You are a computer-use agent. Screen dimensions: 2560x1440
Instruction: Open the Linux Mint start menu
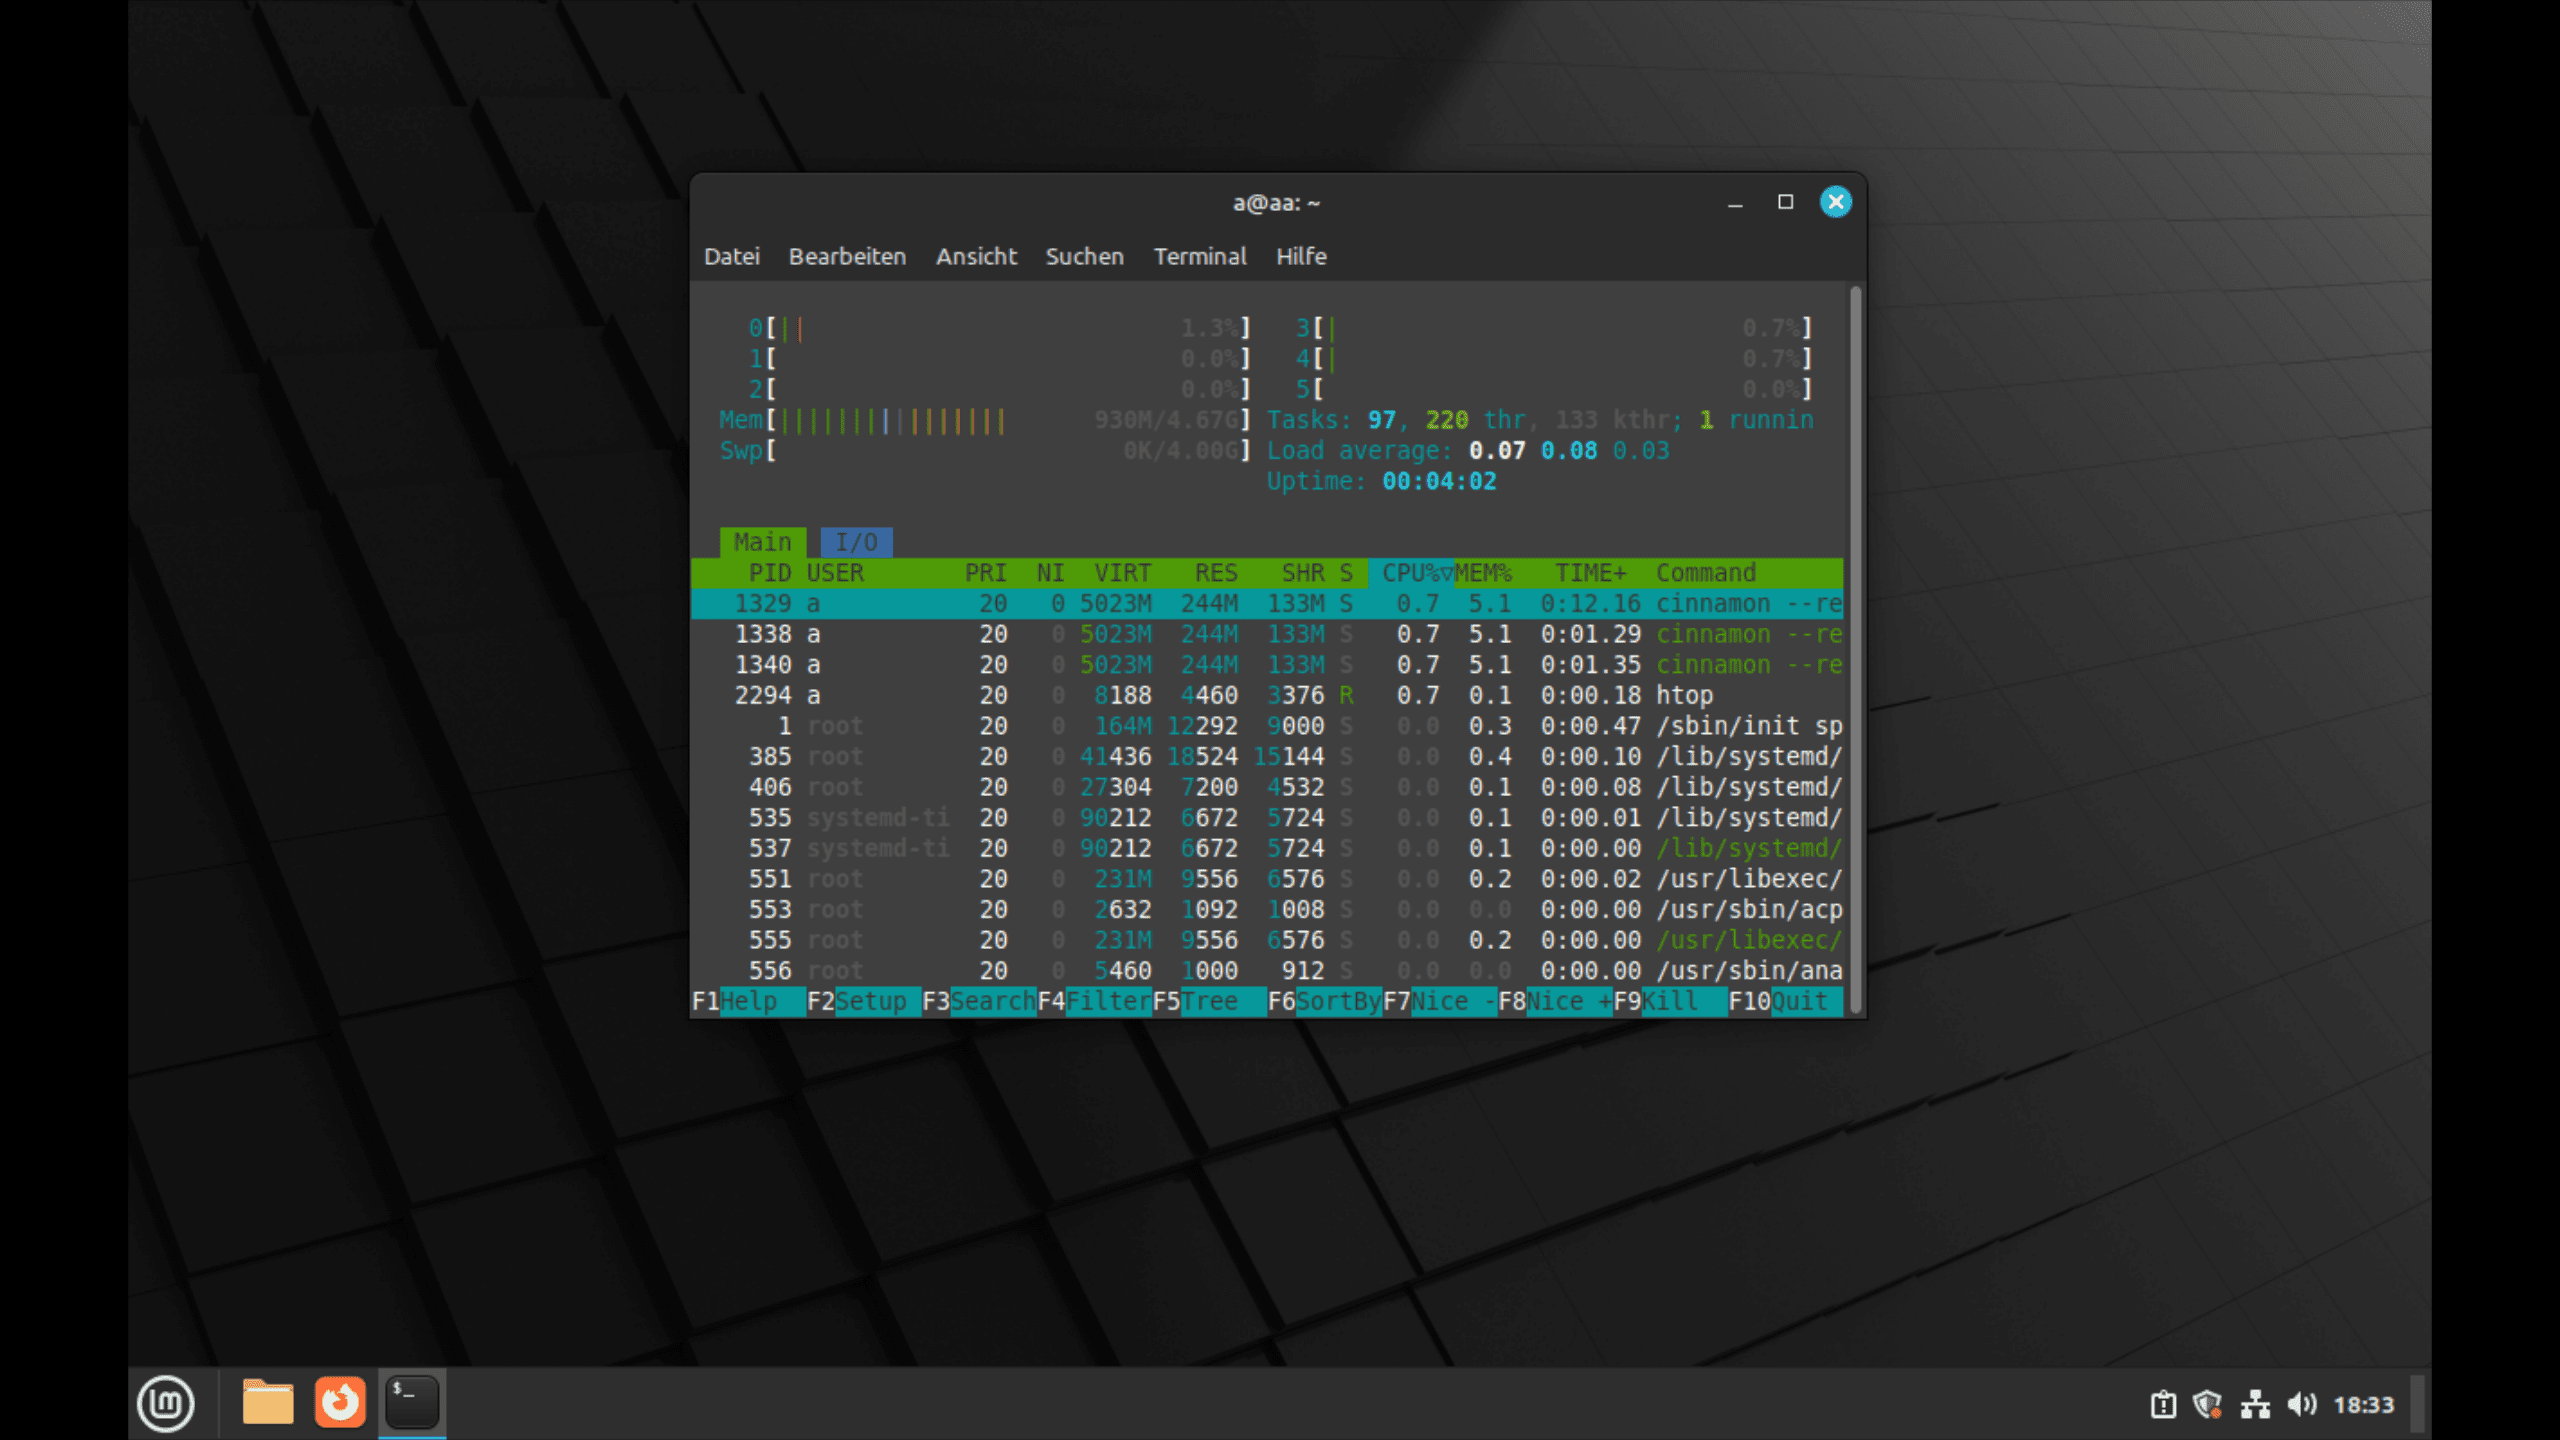point(165,1403)
